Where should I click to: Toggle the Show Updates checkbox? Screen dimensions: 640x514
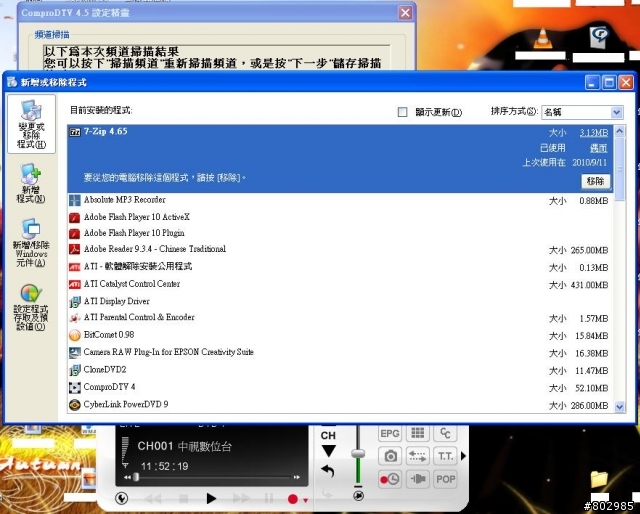click(x=402, y=112)
